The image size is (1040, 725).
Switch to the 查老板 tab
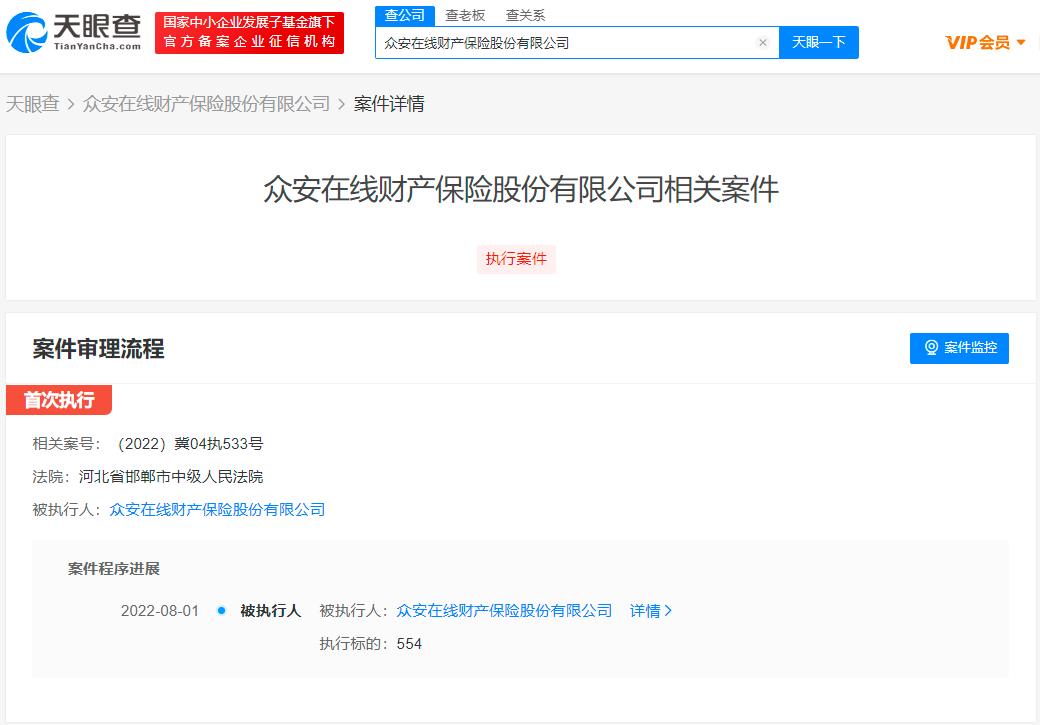pyautogui.click(x=465, y=15)
